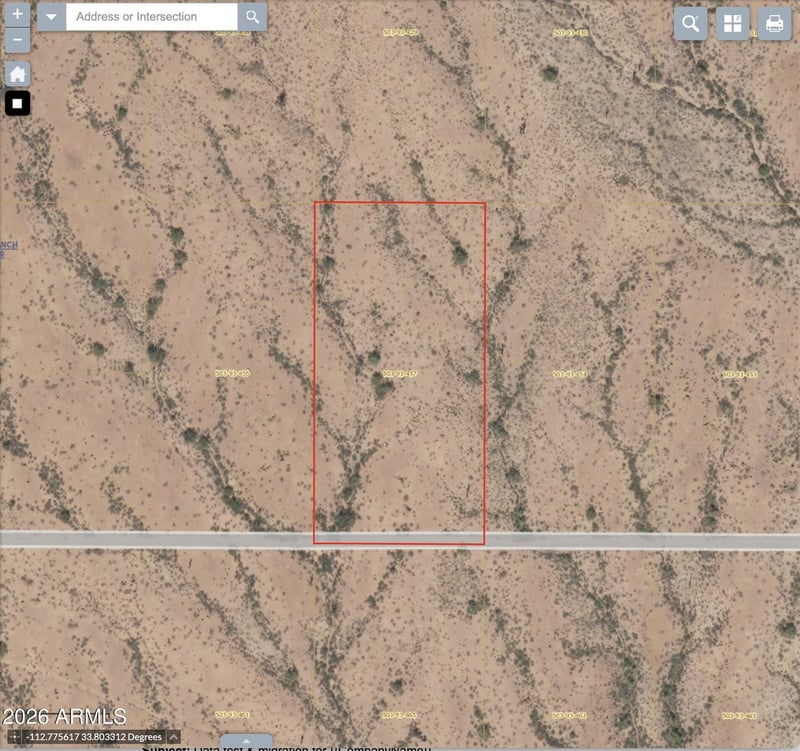Select the parcel label ending in 429

[401, 33]
